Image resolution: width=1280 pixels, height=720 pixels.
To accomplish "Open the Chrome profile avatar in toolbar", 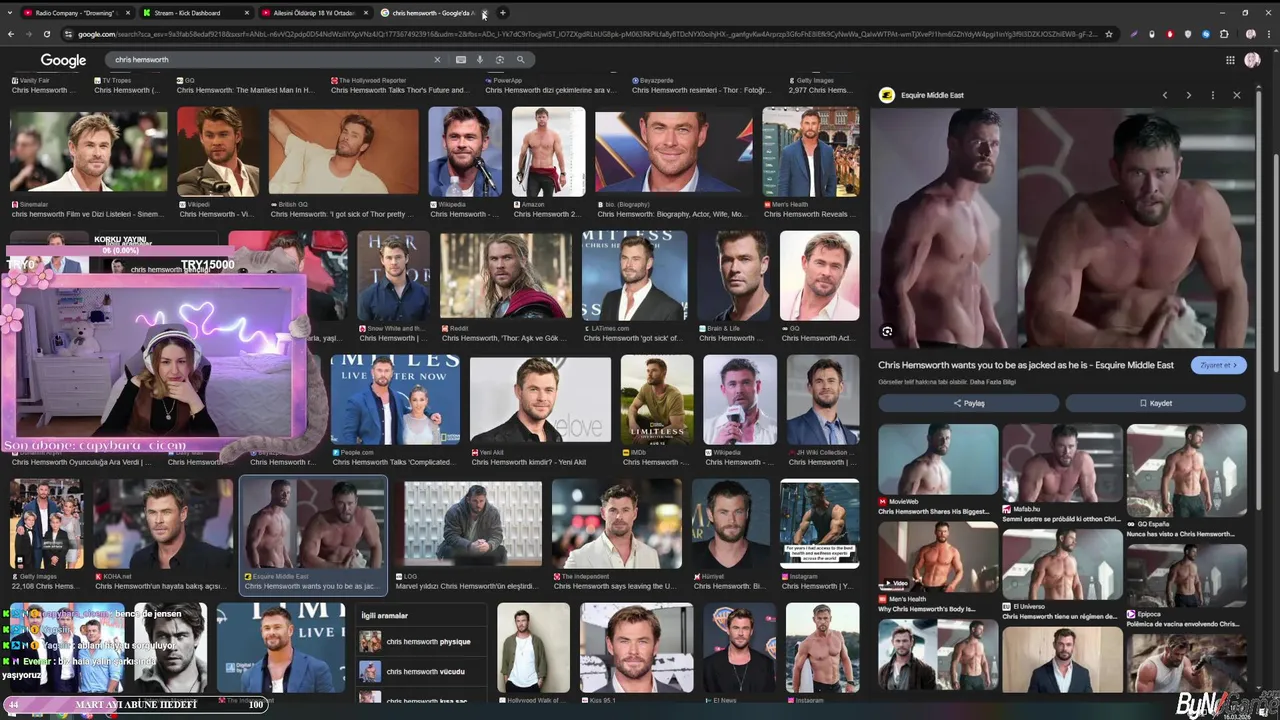I will (1250, 34).
